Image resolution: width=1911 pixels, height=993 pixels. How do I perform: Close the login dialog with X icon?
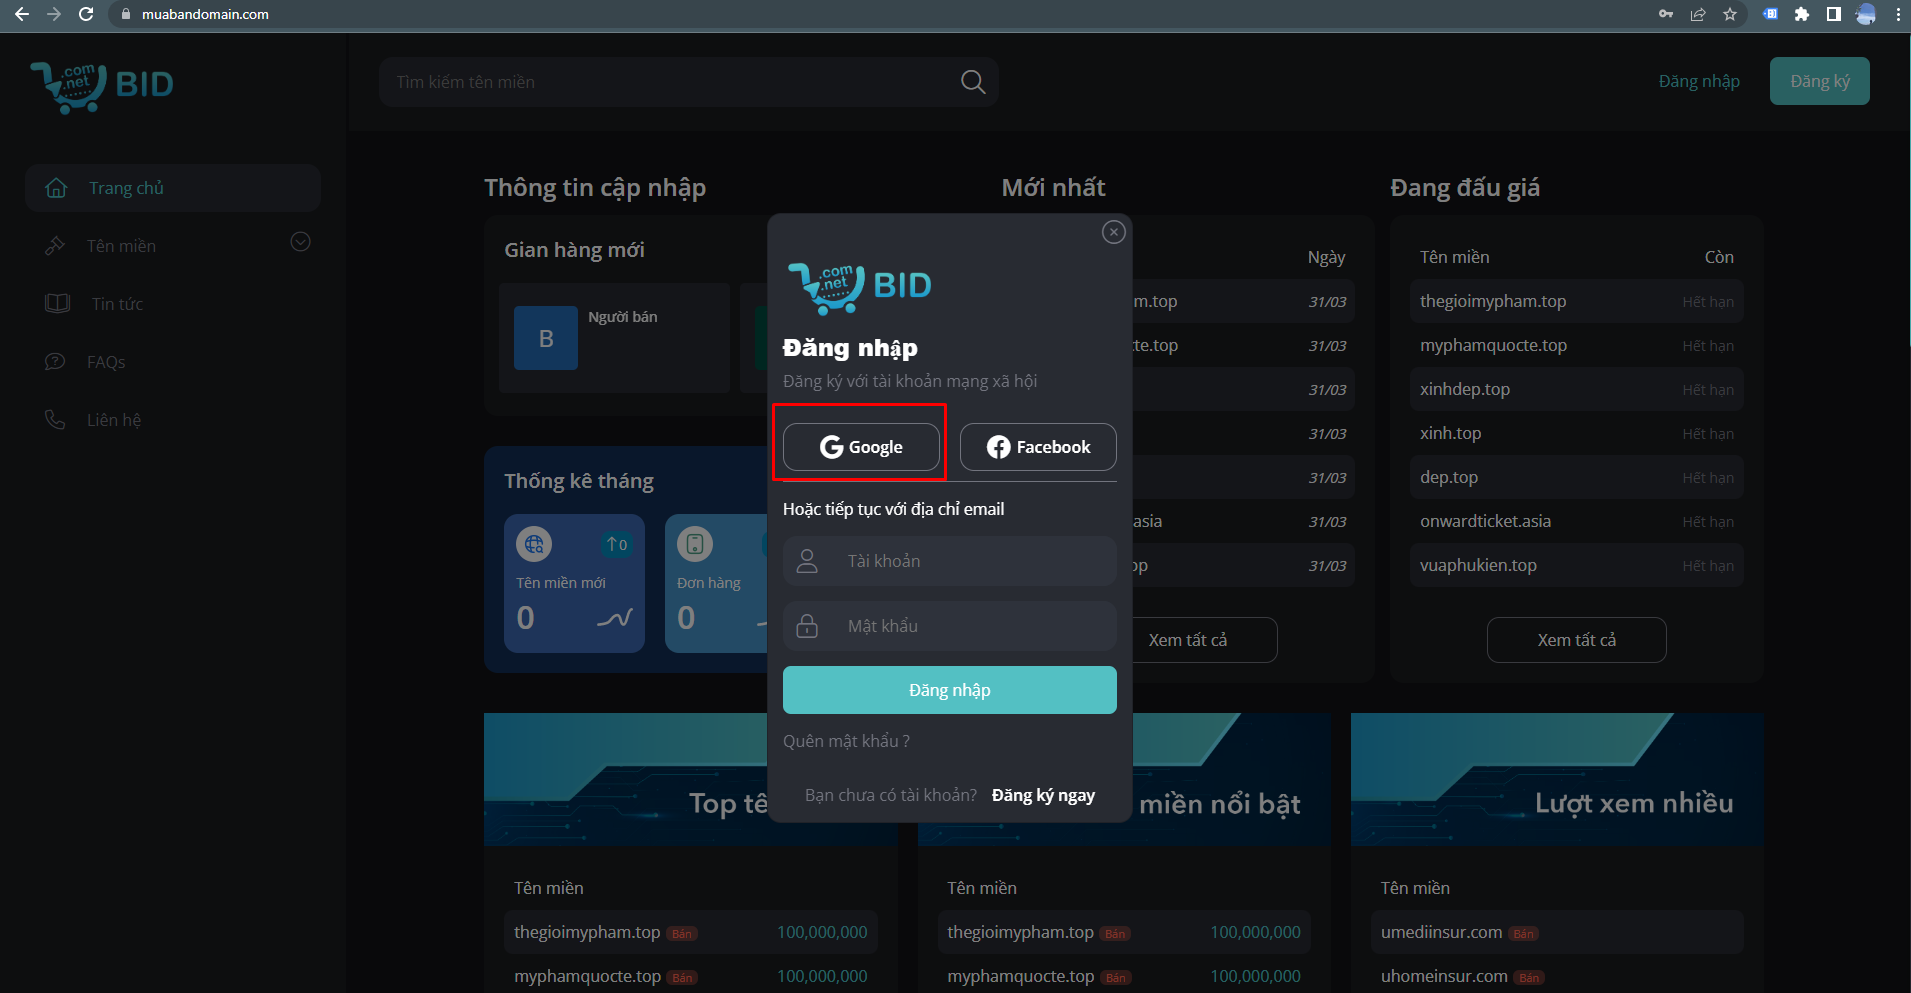(x=1113, y=232)
